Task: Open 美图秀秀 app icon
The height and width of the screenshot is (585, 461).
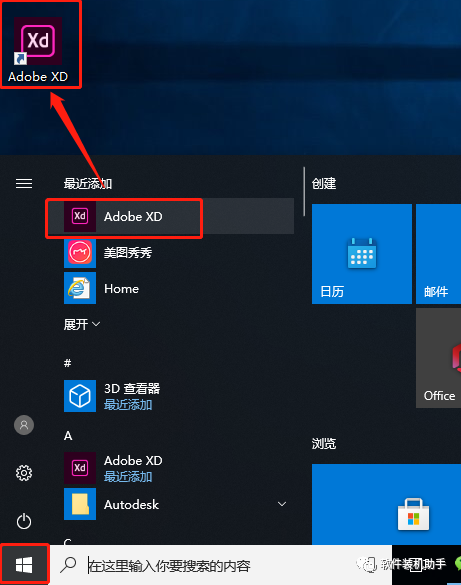Action: tap(80, 252)
